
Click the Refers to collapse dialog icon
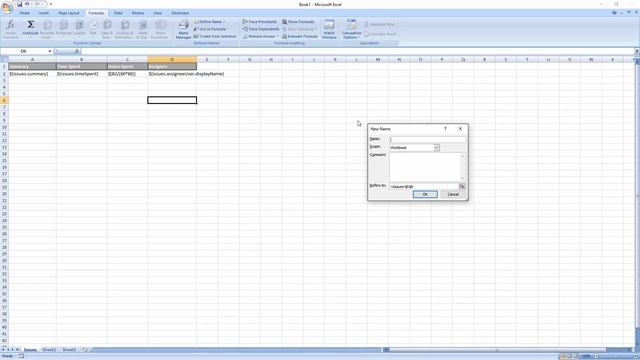pos(462,187)
